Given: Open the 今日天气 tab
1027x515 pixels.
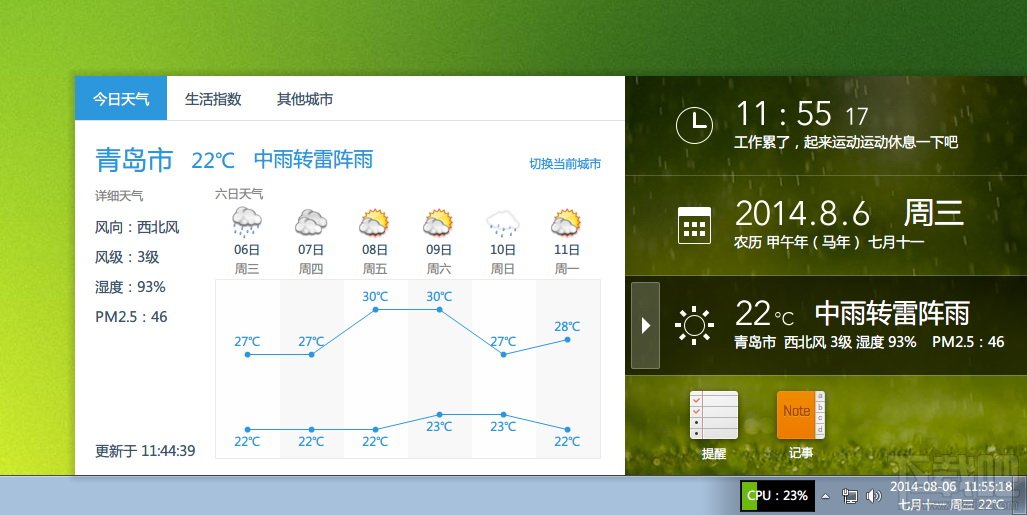Looking at the screenshot, I should [121, 98].
